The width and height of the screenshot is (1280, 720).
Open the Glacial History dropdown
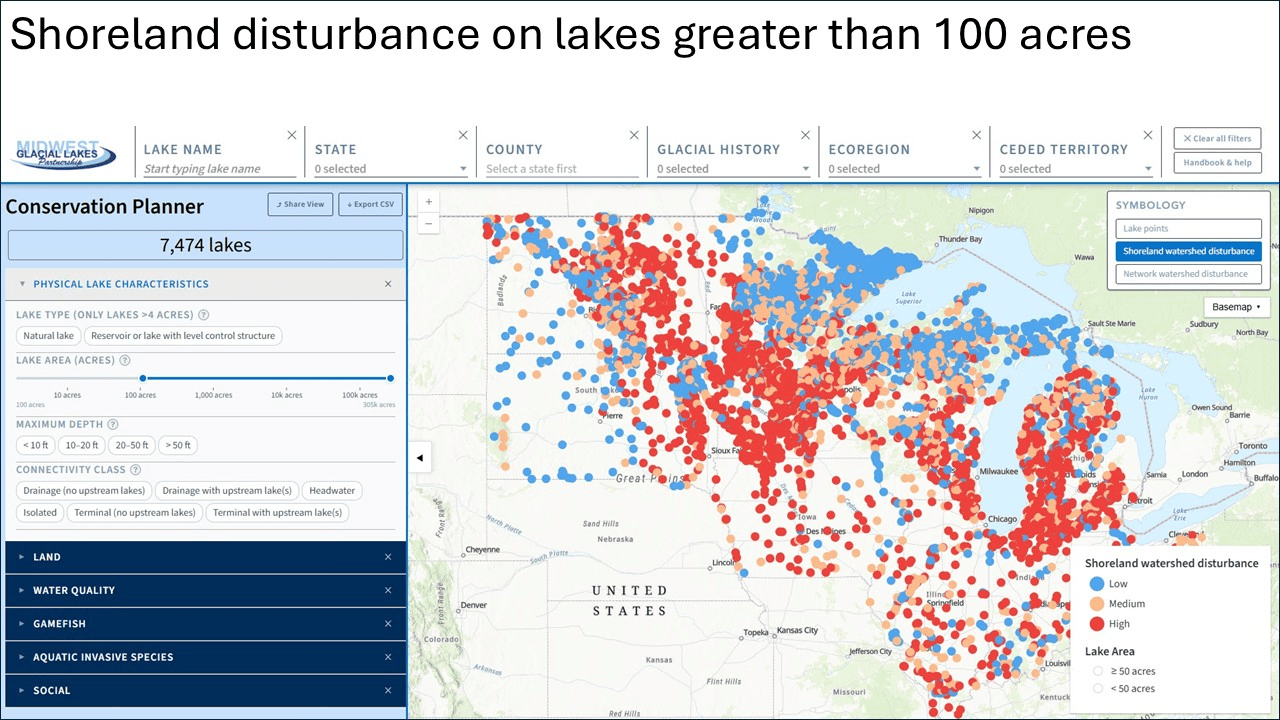(x=733, y=169)
